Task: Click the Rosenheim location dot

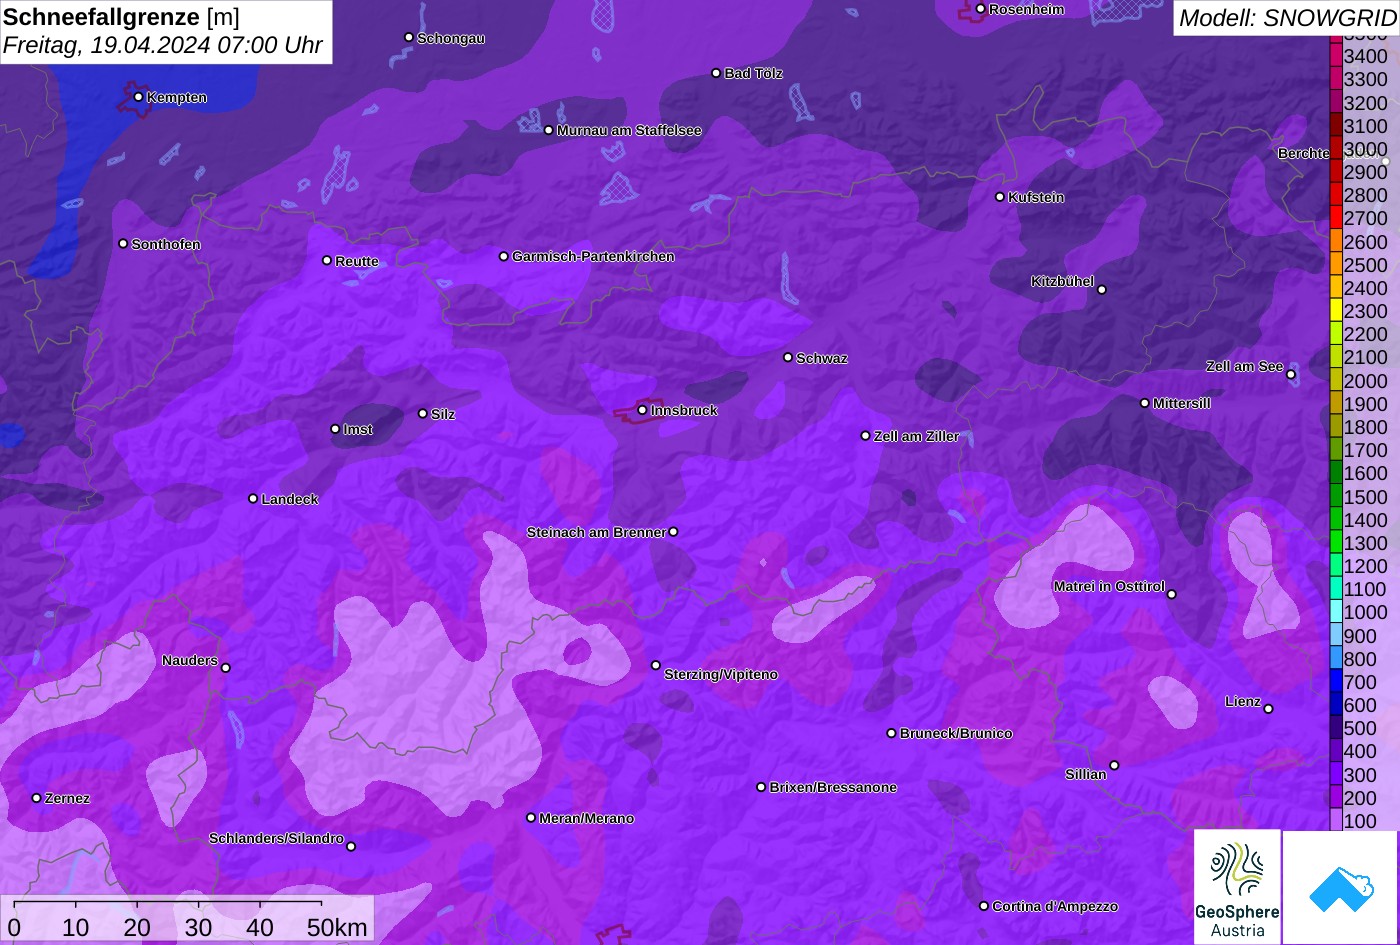Action: (980, 9)
